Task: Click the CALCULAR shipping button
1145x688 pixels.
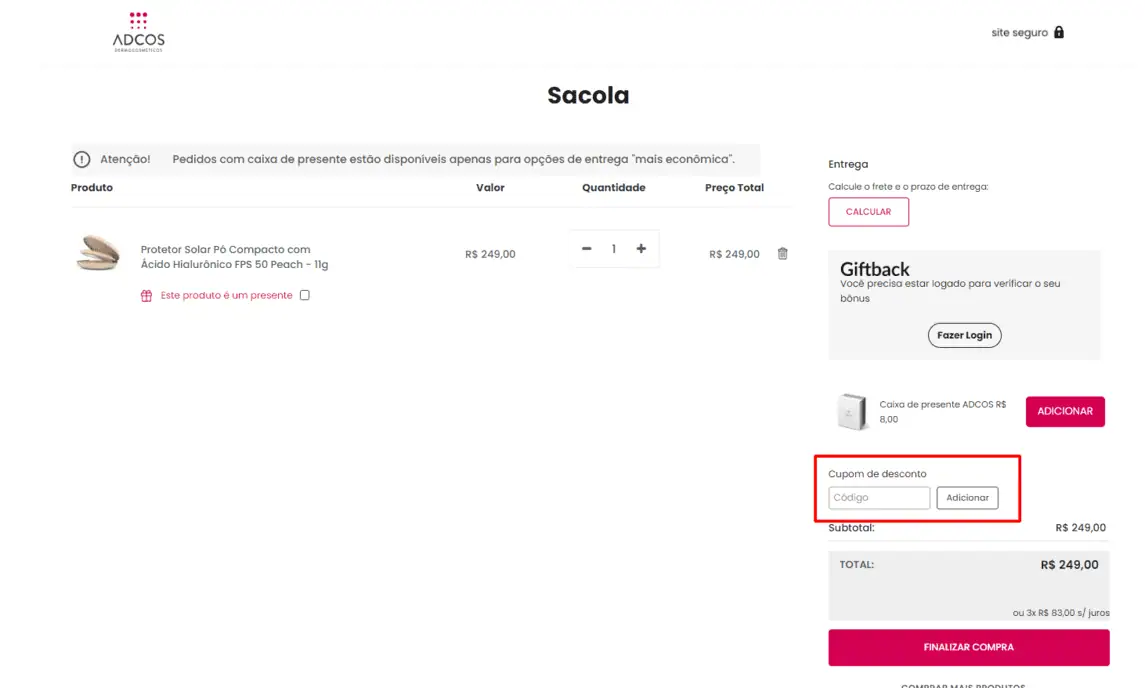Action: (868, 212)
